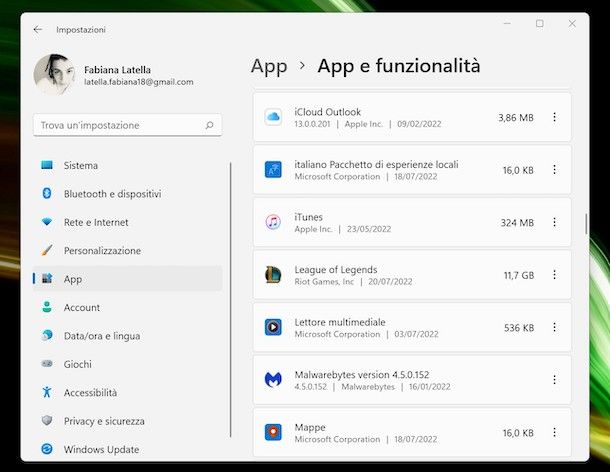Open options menu for italiano Pacchetto
Viewport: 610px width, 472px height.
coord(554,170)
